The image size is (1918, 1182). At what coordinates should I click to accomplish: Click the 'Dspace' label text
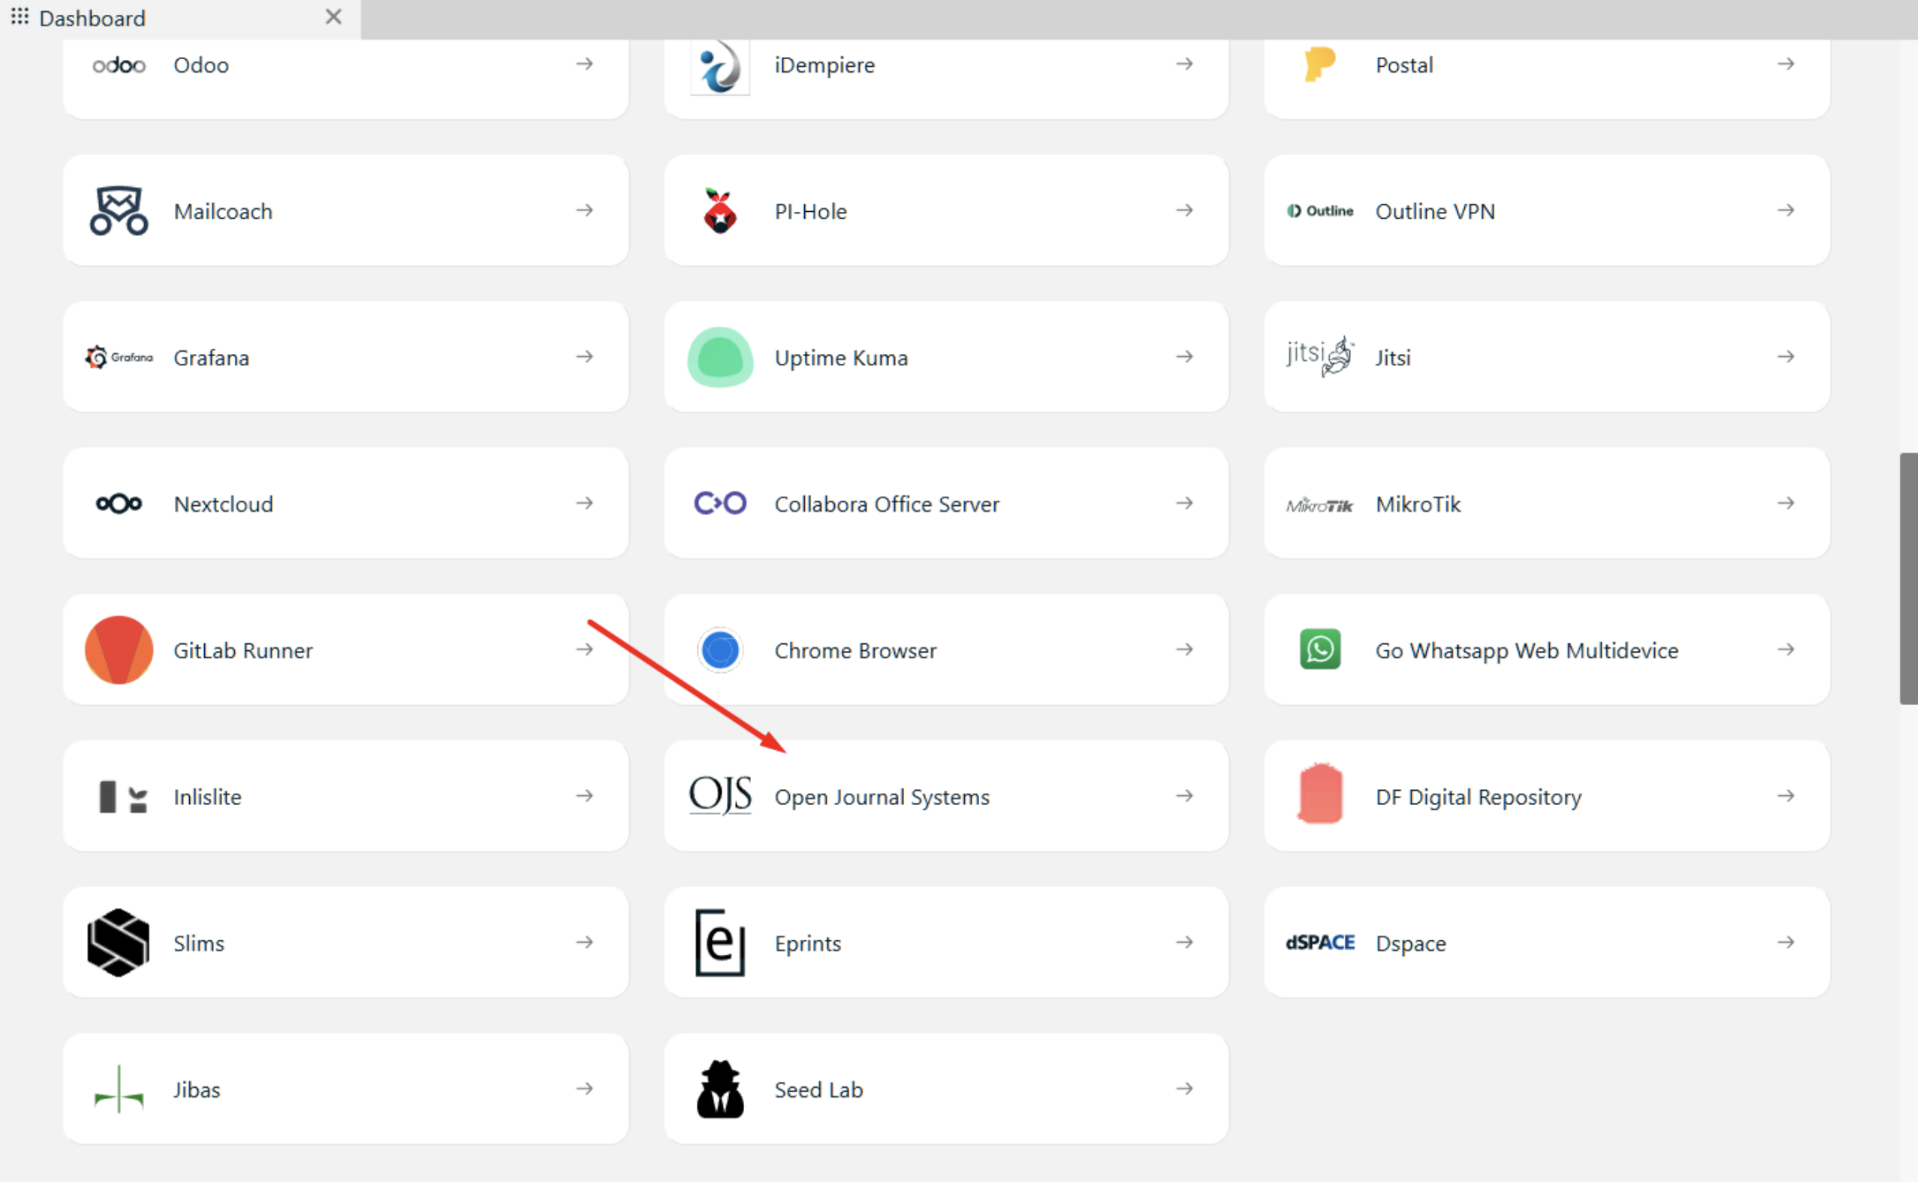[1411, 943]
